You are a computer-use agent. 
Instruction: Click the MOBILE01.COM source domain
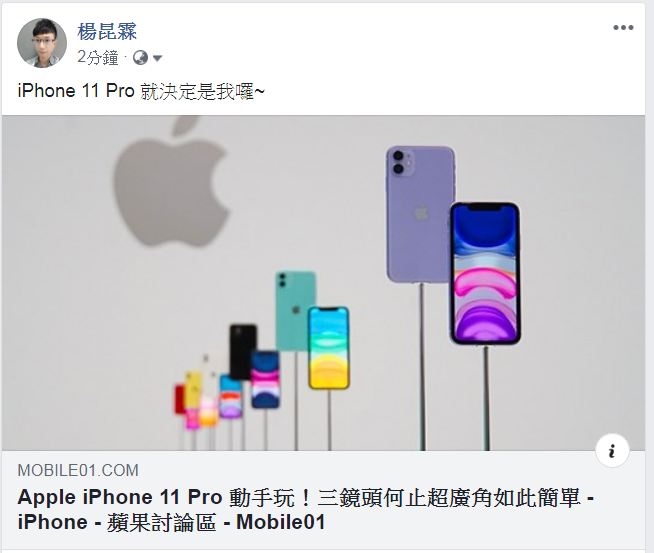pyautogui.click(x=78, y=470)
